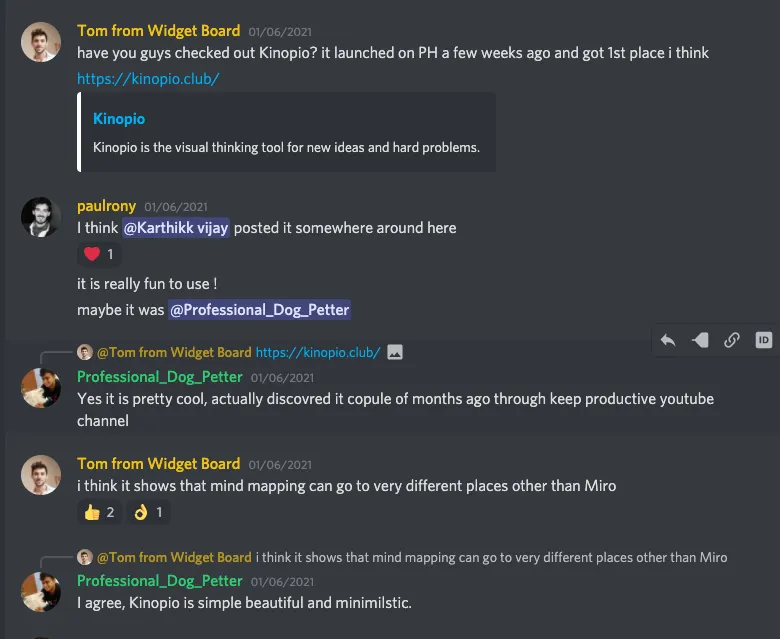This screenshot has height=639, width=780.
Task: Jump to replied message about mind mapping
Action: point(491,557)
